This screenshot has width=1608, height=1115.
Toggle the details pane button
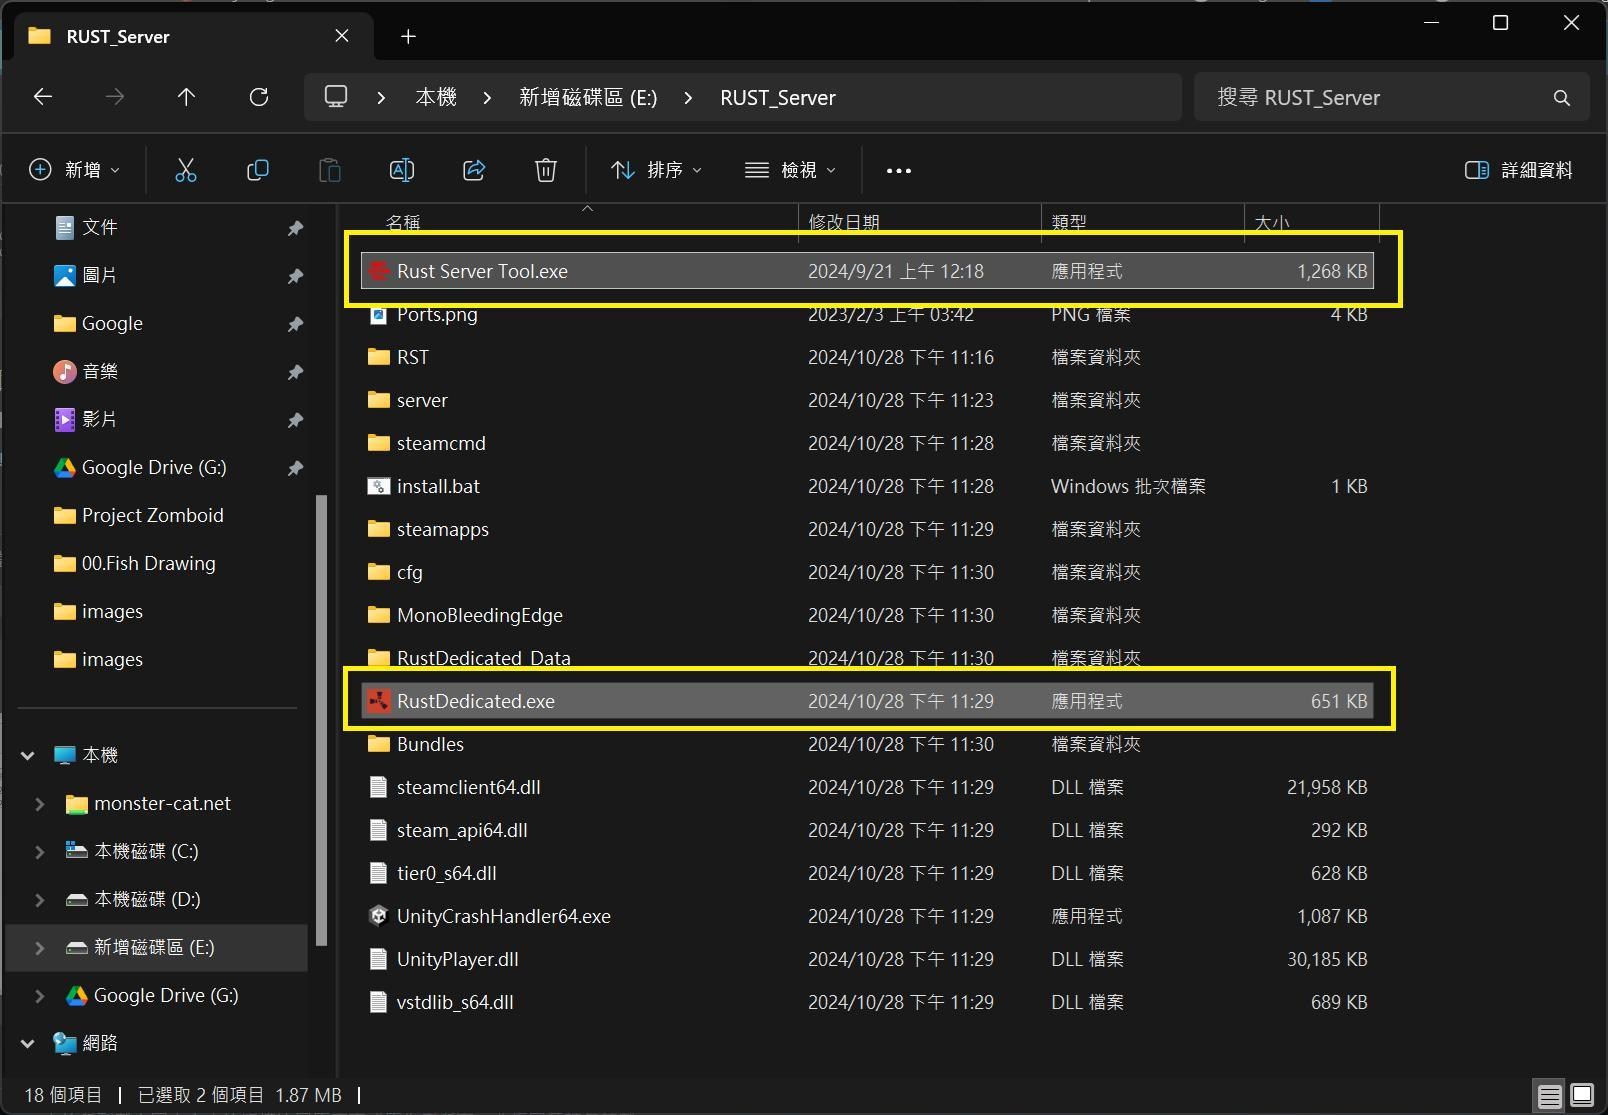tap(1518, 170)
